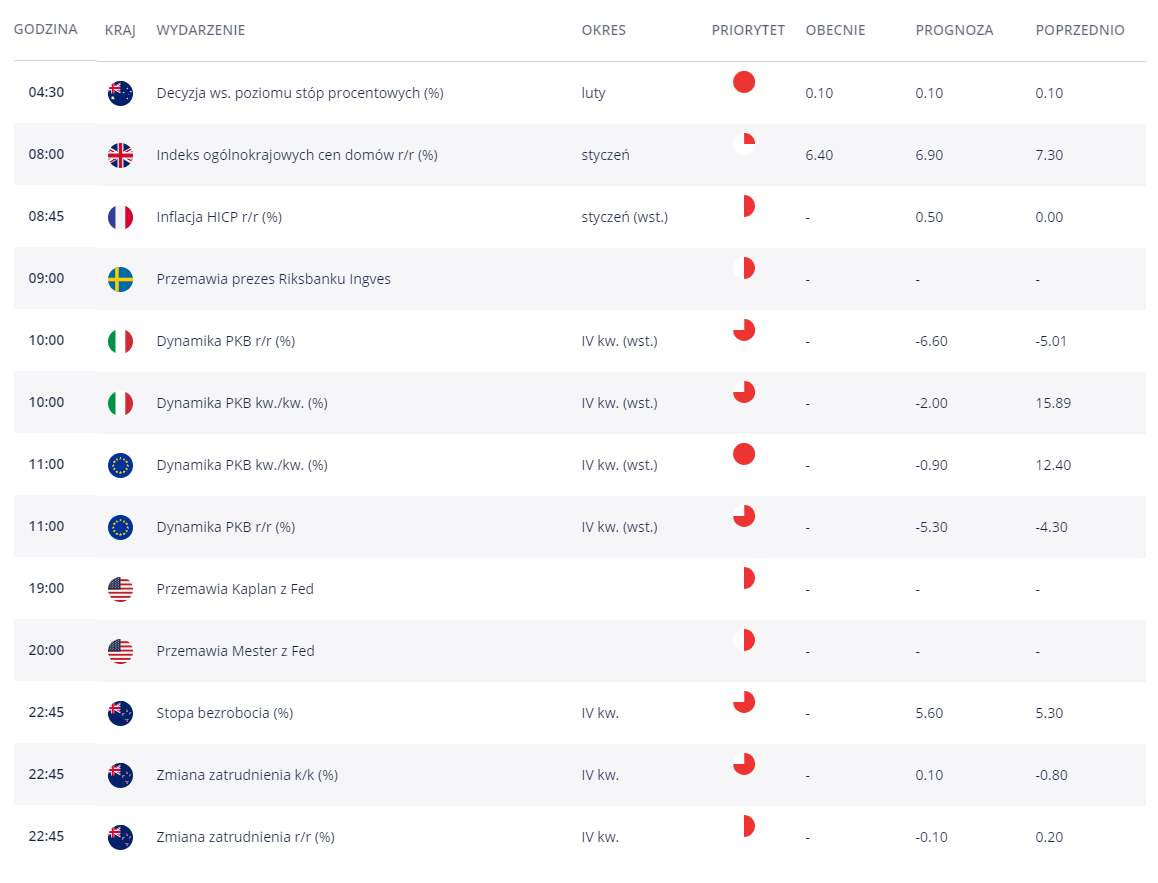Open Inflacja HICP r/r event
Image resolution: width=1158 pixels, height=883 pixels.
(219, 217)
